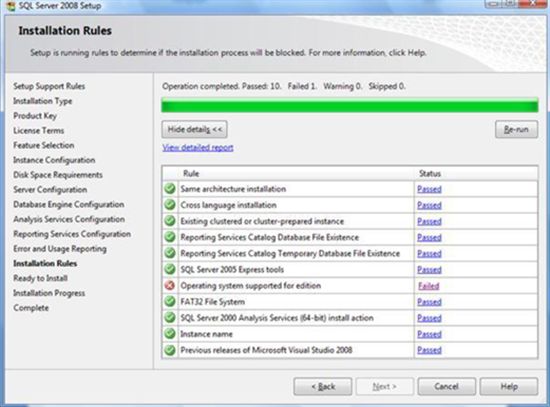This screenshot has height=407, width=550.
Task: Open Passed link for Same architecture installation
Action: (429, 189)
